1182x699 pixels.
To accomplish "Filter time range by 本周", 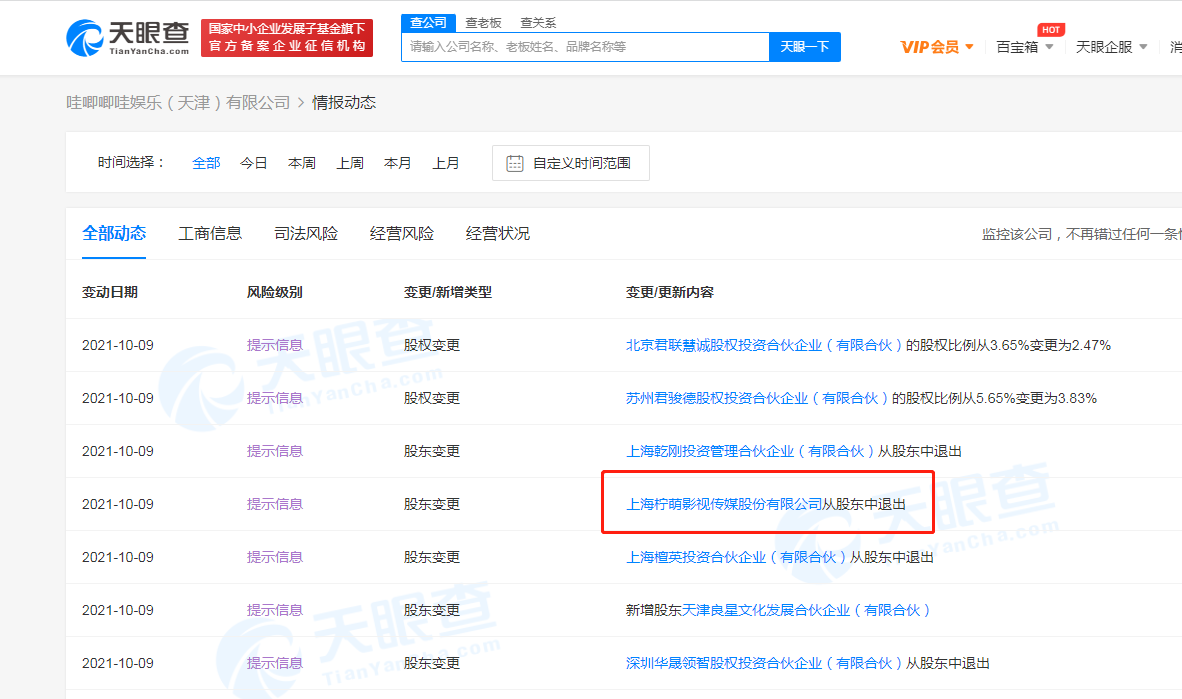I will (302, 163).
